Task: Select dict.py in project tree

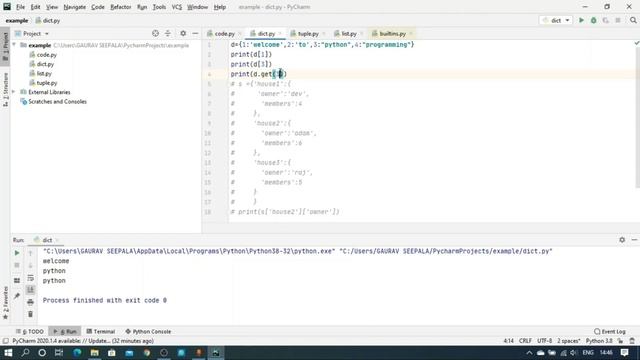Action: point(45,64)
